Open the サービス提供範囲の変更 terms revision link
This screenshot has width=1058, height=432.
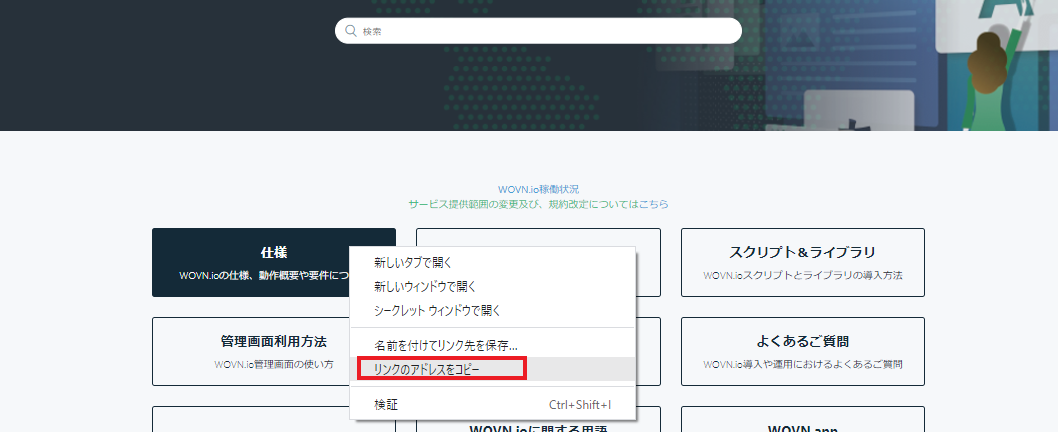pyautogui.click(x=538, y=204)
